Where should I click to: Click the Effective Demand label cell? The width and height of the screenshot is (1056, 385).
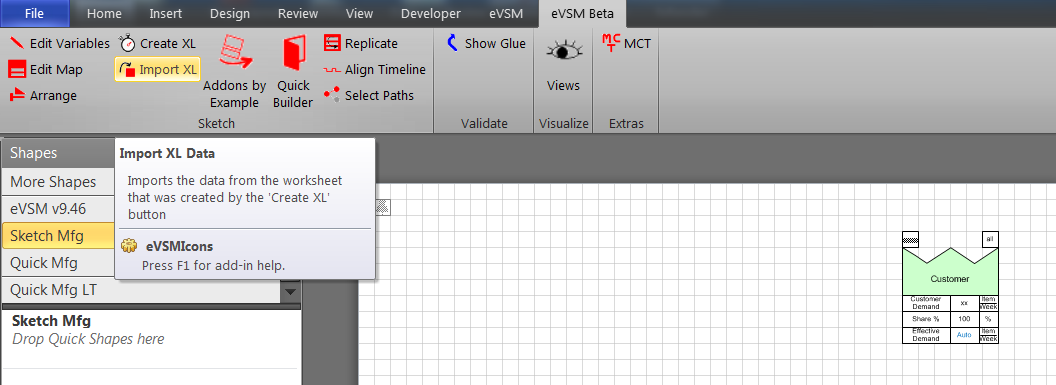(x=926, y=335)
